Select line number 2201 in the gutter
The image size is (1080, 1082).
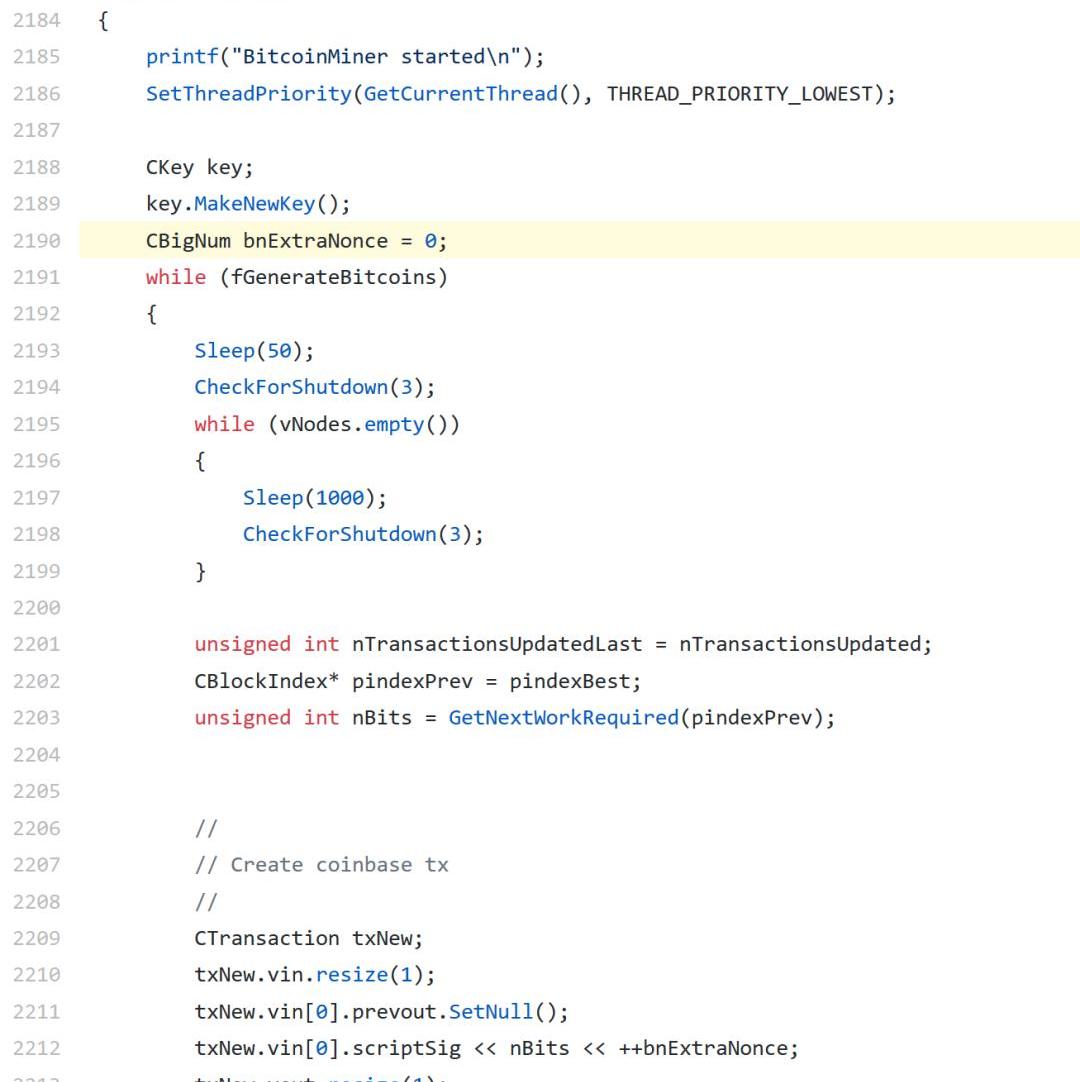point(36,645)
